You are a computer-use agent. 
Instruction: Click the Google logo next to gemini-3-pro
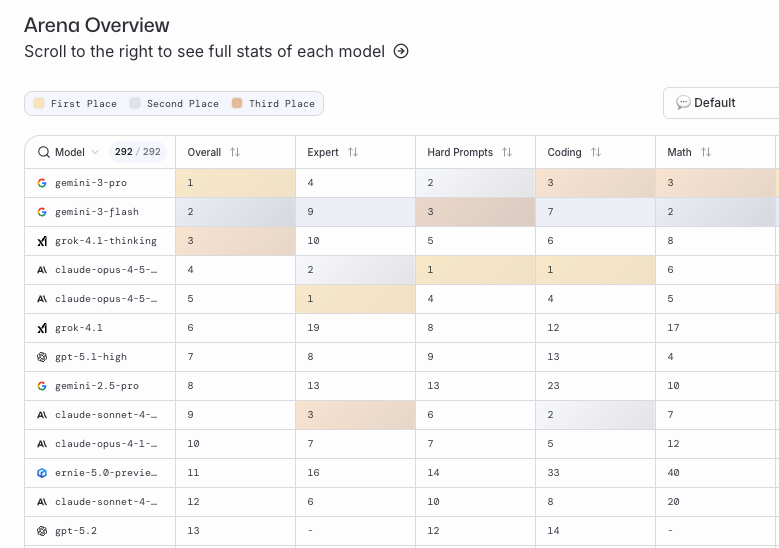click(42, 183)
